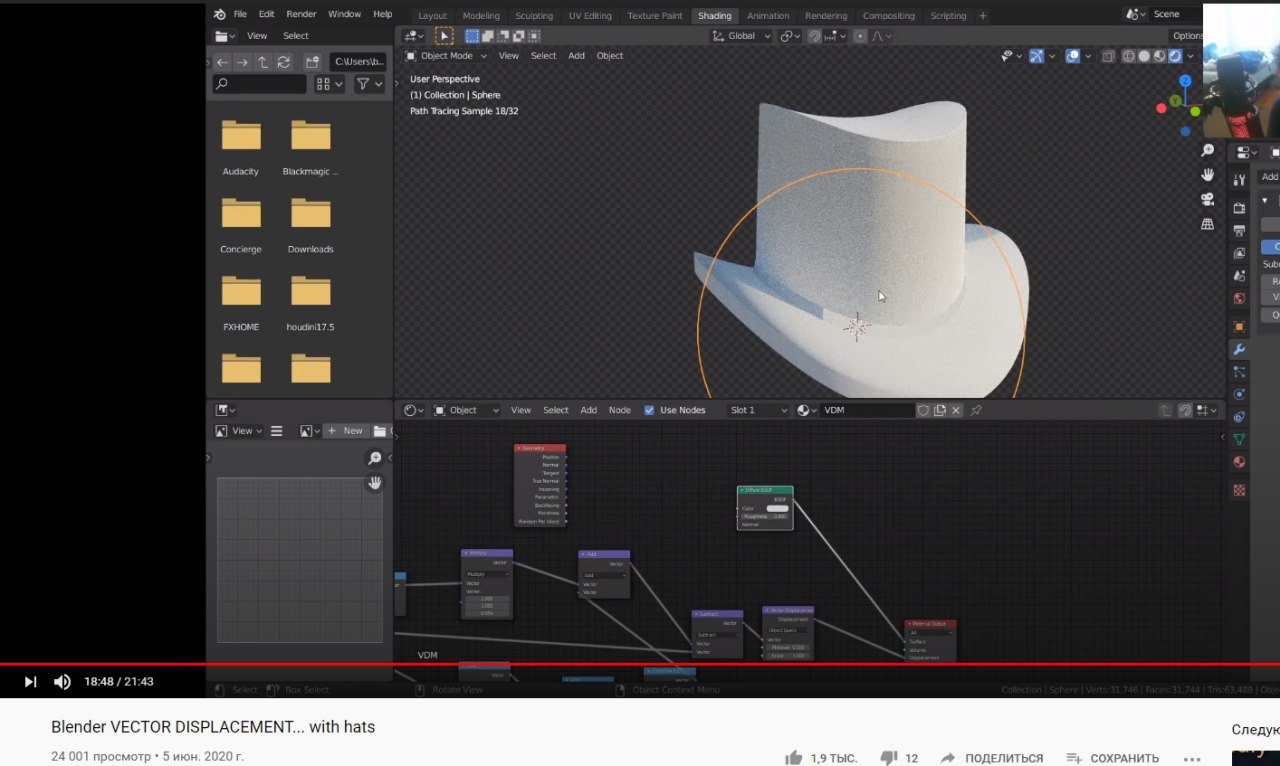Duplicate the VDM material
The height and width of the screenshot is (766, 1280).
[940, 410]
